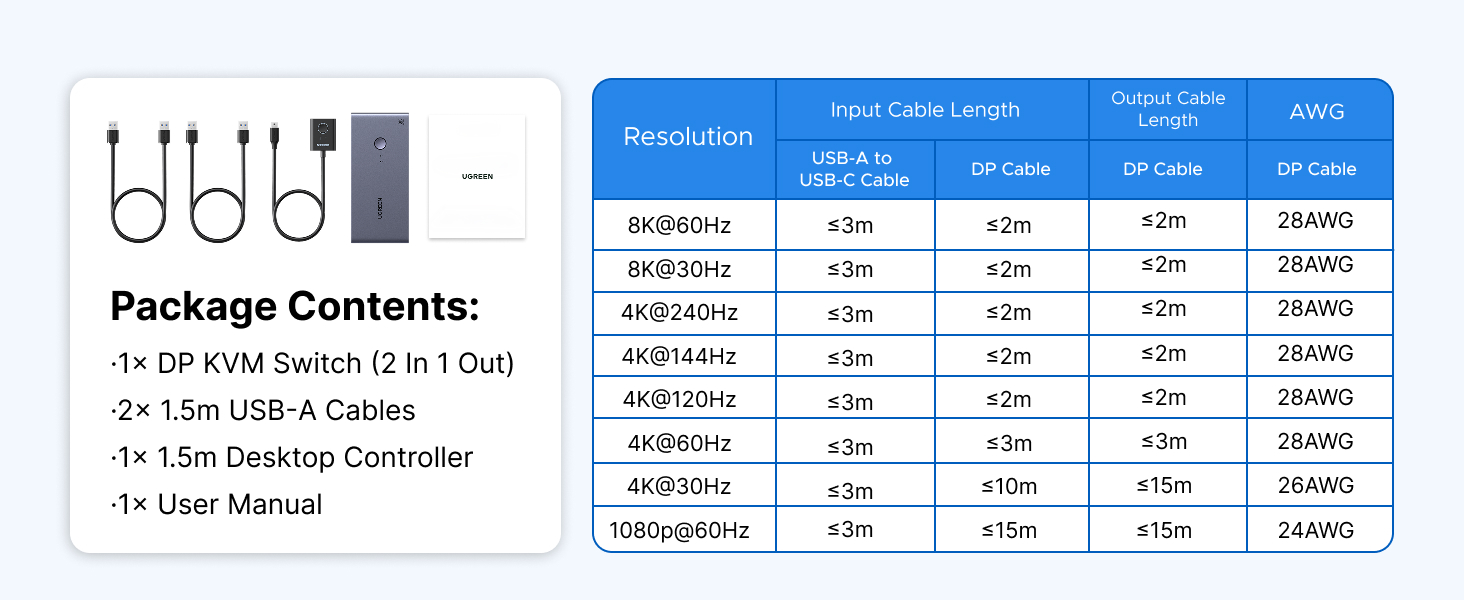Click the AWG column header
Screen dimensions: 1464x600
point(1319,110)
